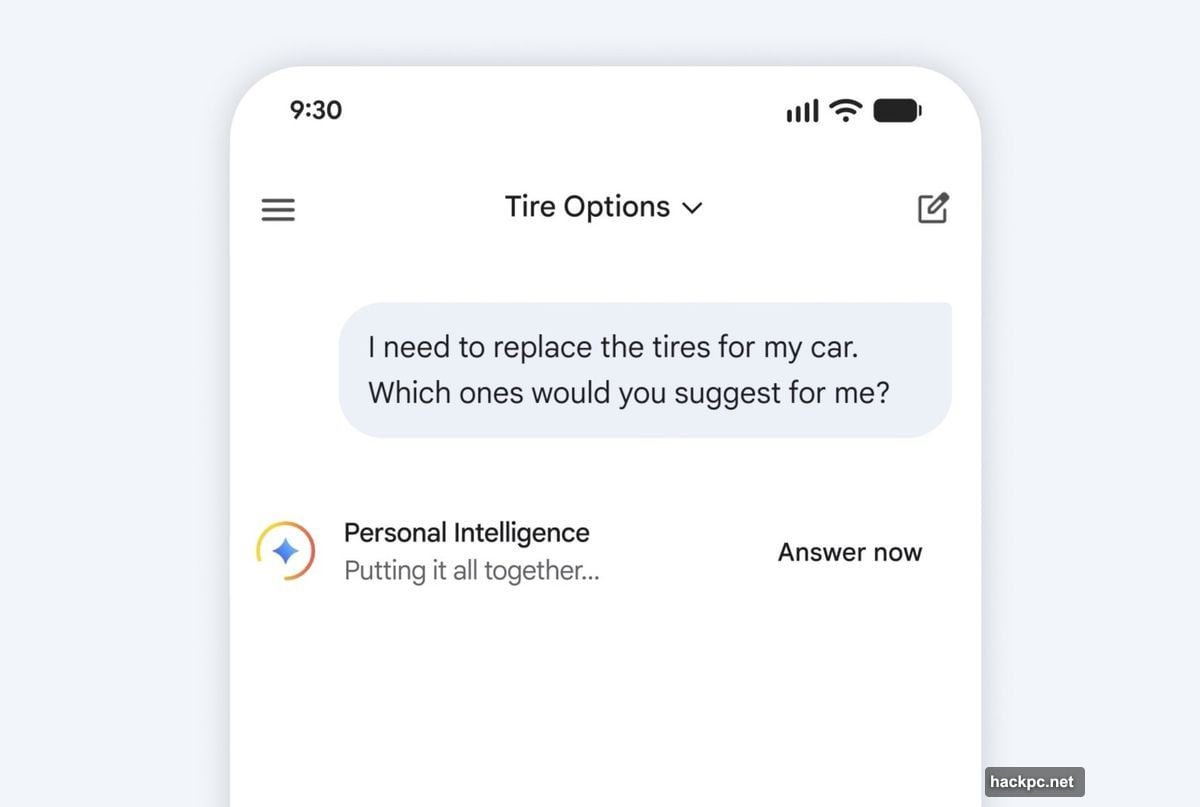Screen dimensions: 1200x807
Task: Click the "Tire Options" conversation title
Action: [587, 207]
